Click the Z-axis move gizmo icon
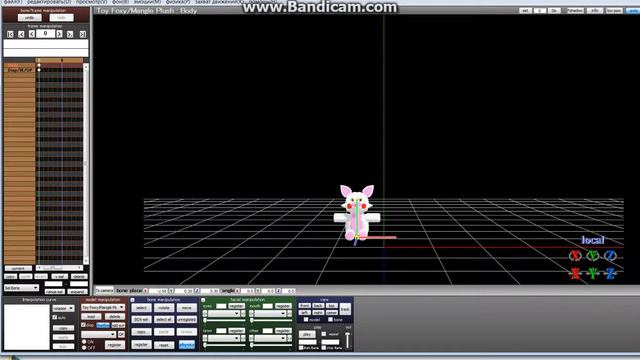 click(x=610, y=273)
